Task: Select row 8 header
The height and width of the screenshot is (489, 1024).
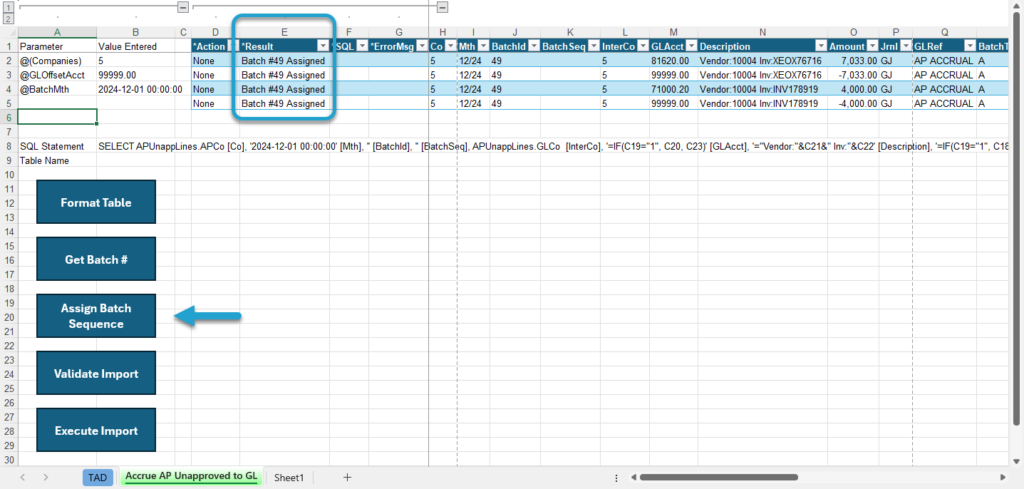Action: click(8, 146)
